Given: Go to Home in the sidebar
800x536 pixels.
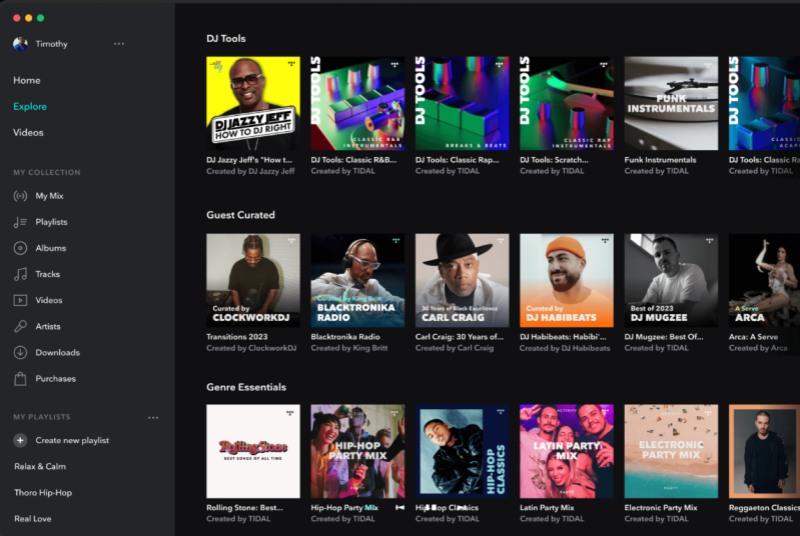Looking at the screenshot, I should coord(27,80).
